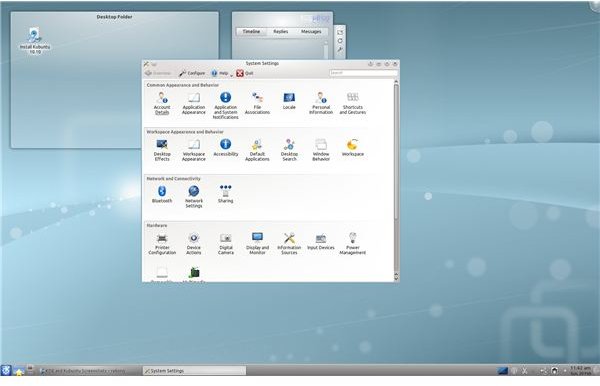Open Account Details settings
The height and width of the screenshot is (386, 600).
click(x=162, y=103)
